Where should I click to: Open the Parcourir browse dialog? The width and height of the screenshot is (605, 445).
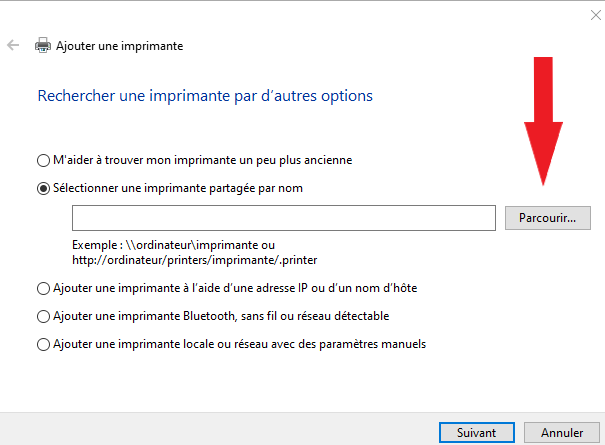pos(548,217)
